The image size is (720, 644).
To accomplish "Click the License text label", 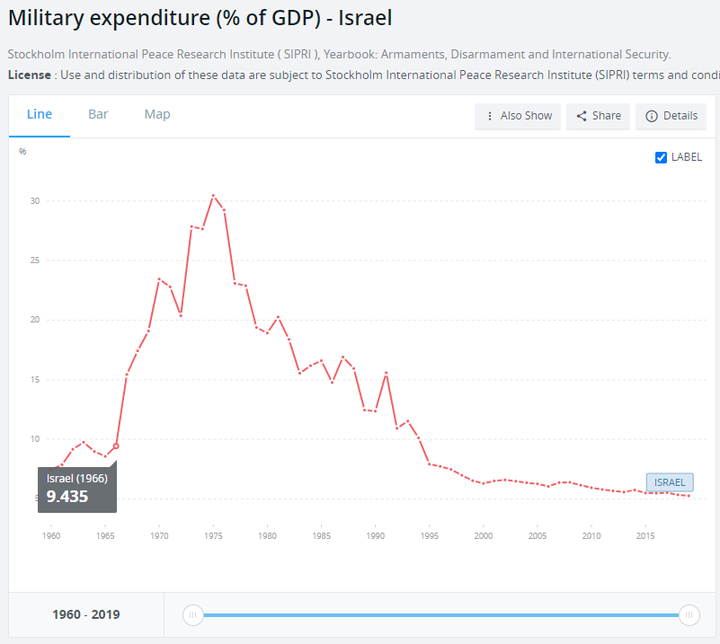I will point(29,75).
